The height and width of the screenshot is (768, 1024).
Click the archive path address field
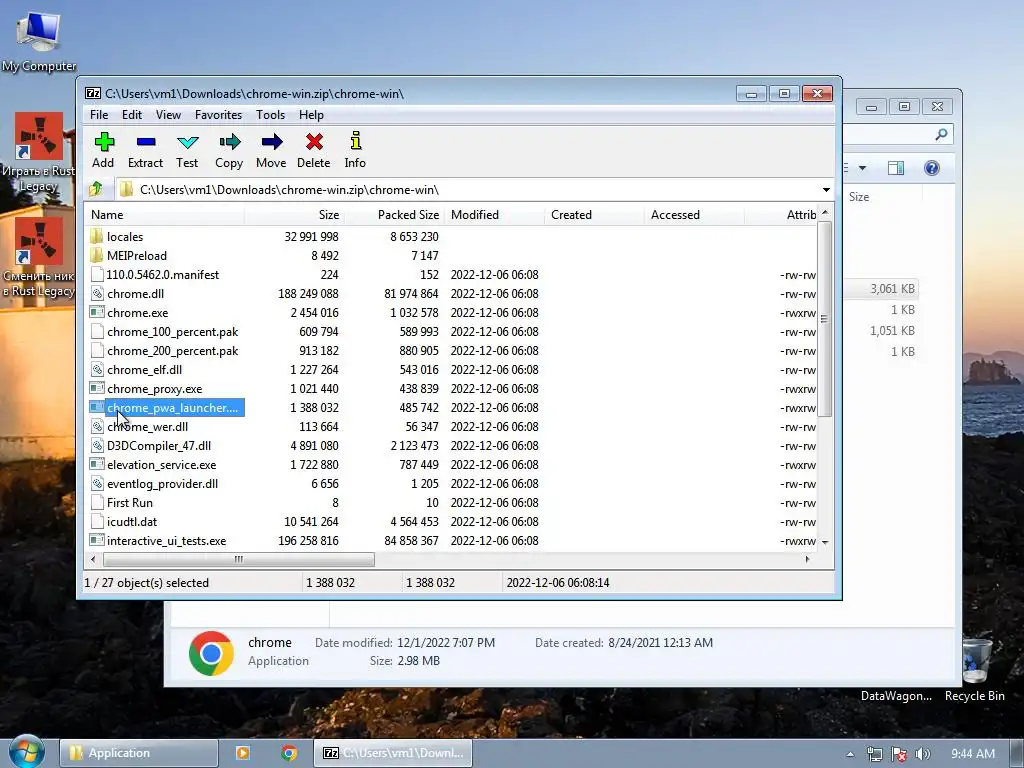point(468,190)
